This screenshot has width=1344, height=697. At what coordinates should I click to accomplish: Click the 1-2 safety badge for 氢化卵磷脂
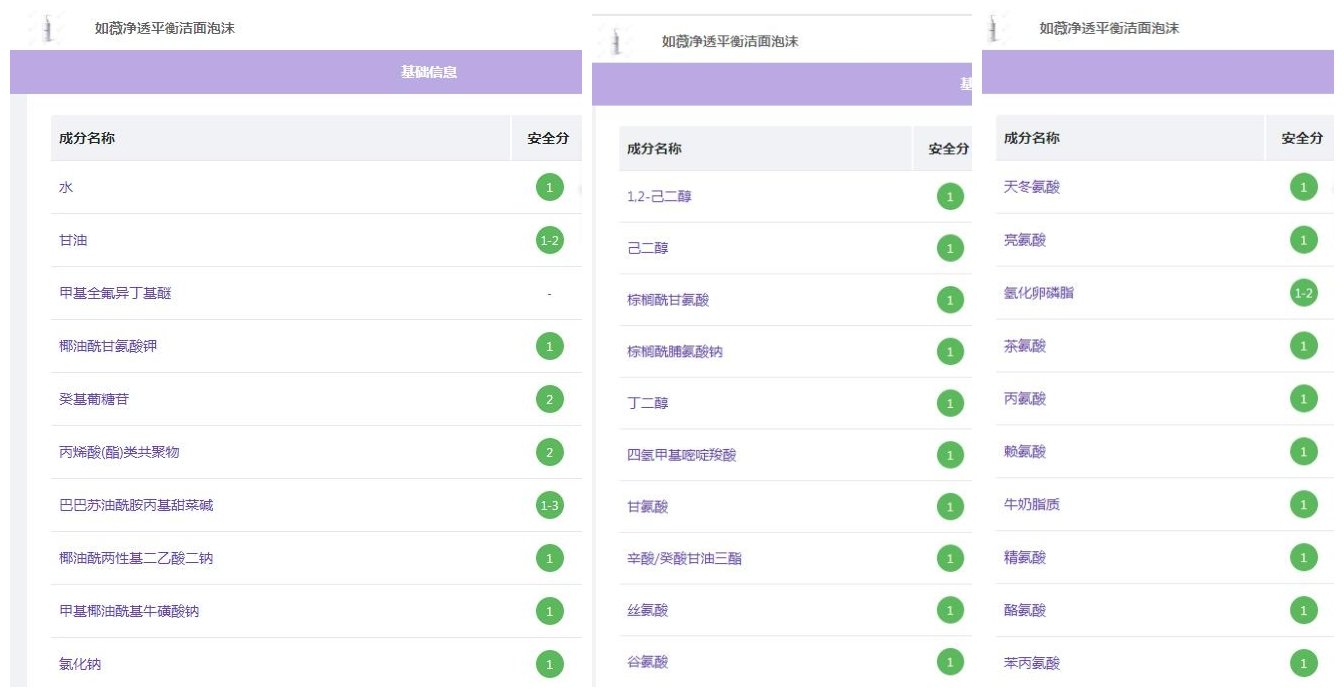pyautogui.click(x=1303, y=293)
